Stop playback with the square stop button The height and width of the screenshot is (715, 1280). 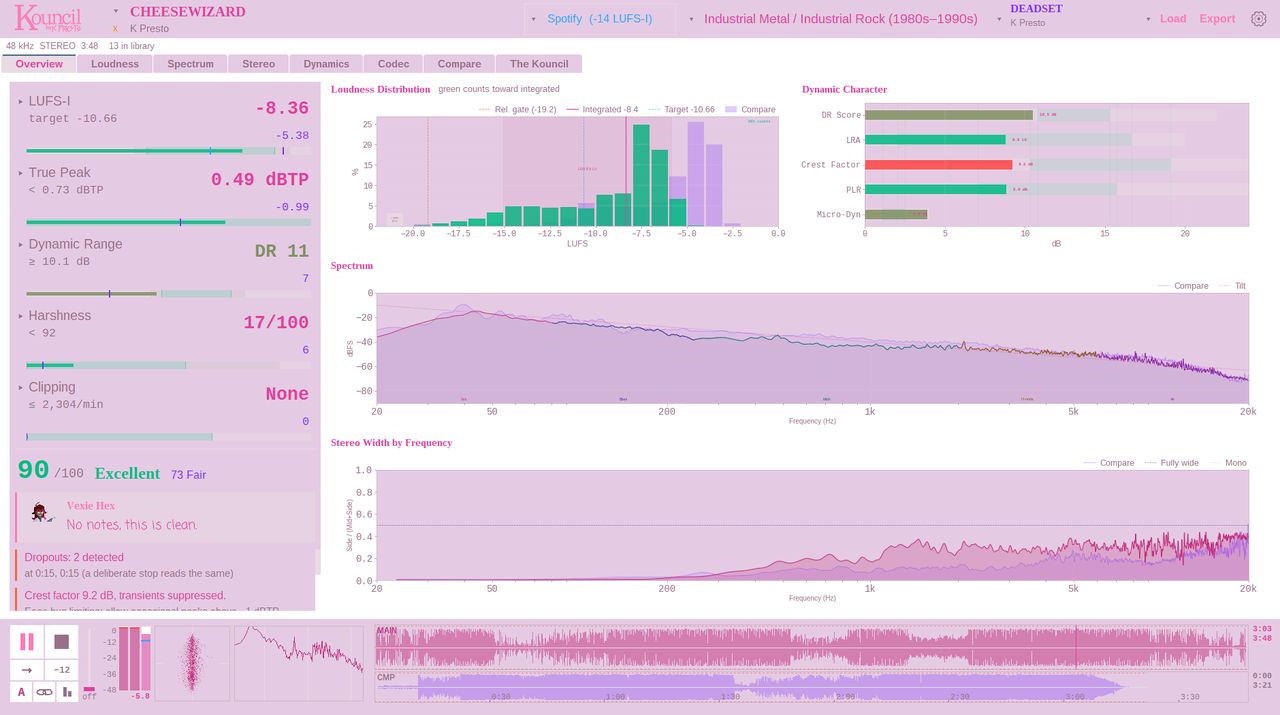(62, 642)
